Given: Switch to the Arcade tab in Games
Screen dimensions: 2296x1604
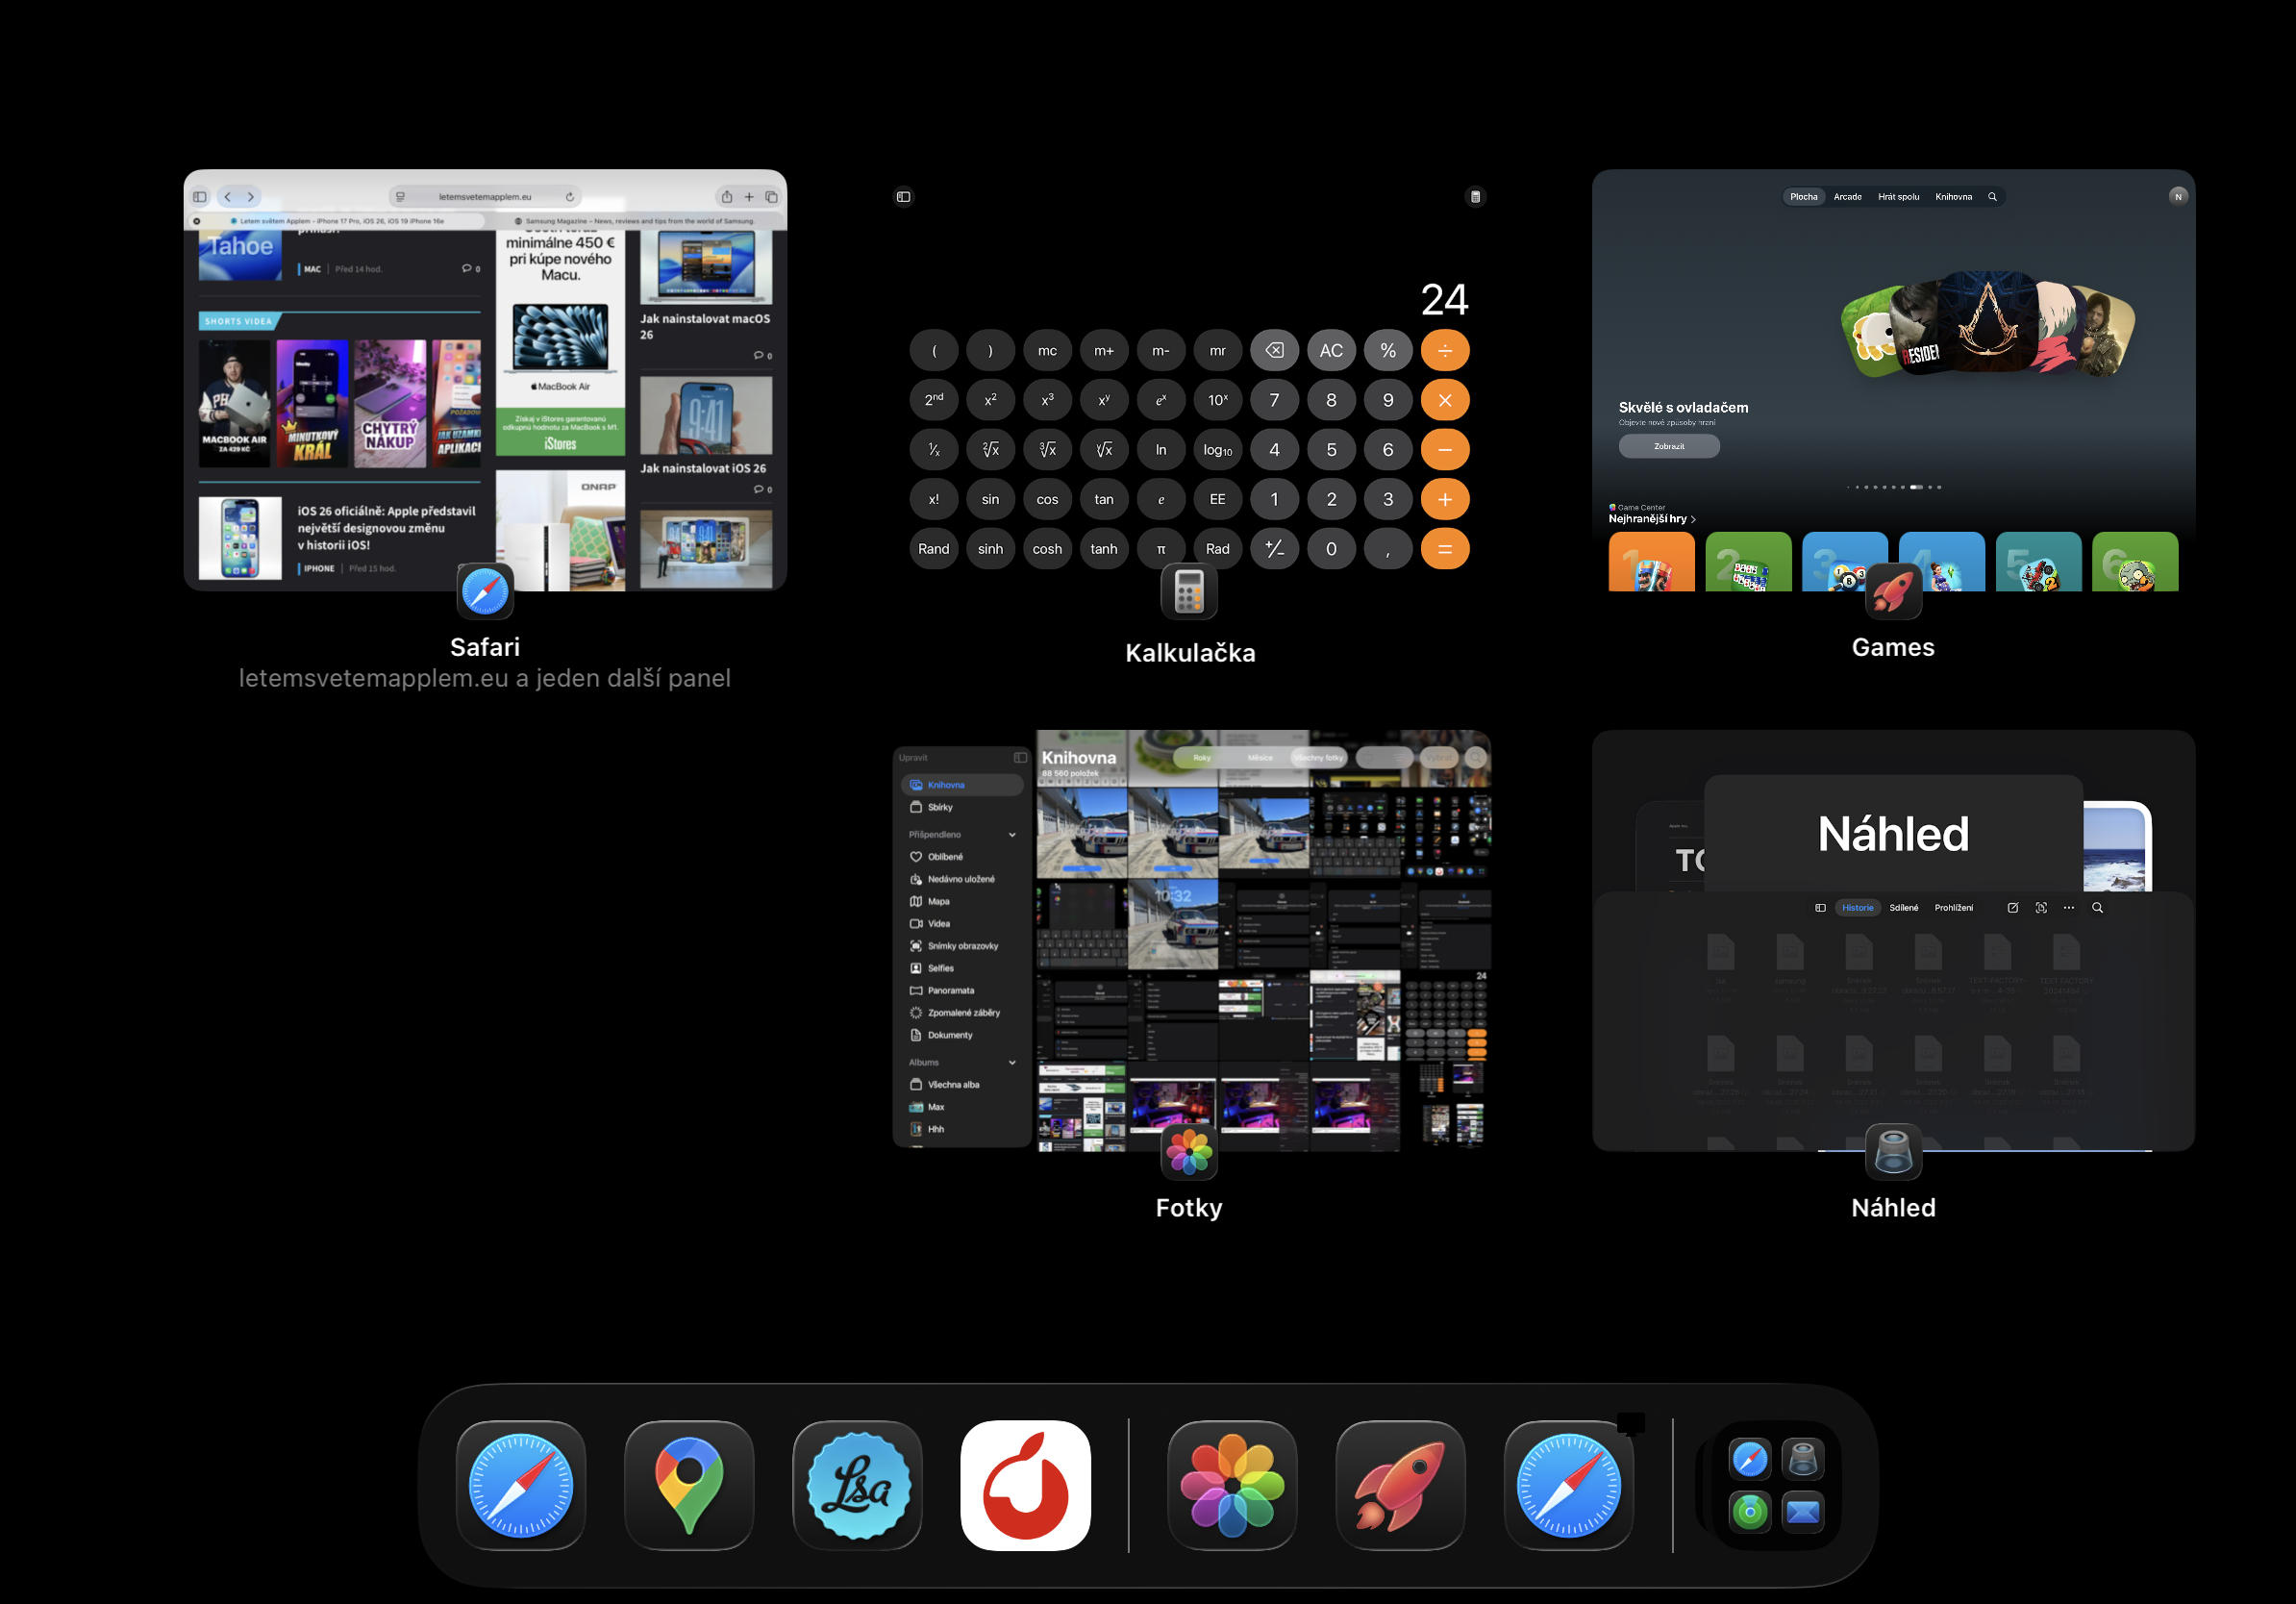Looking at the screenshot, I should point(1847,197).
